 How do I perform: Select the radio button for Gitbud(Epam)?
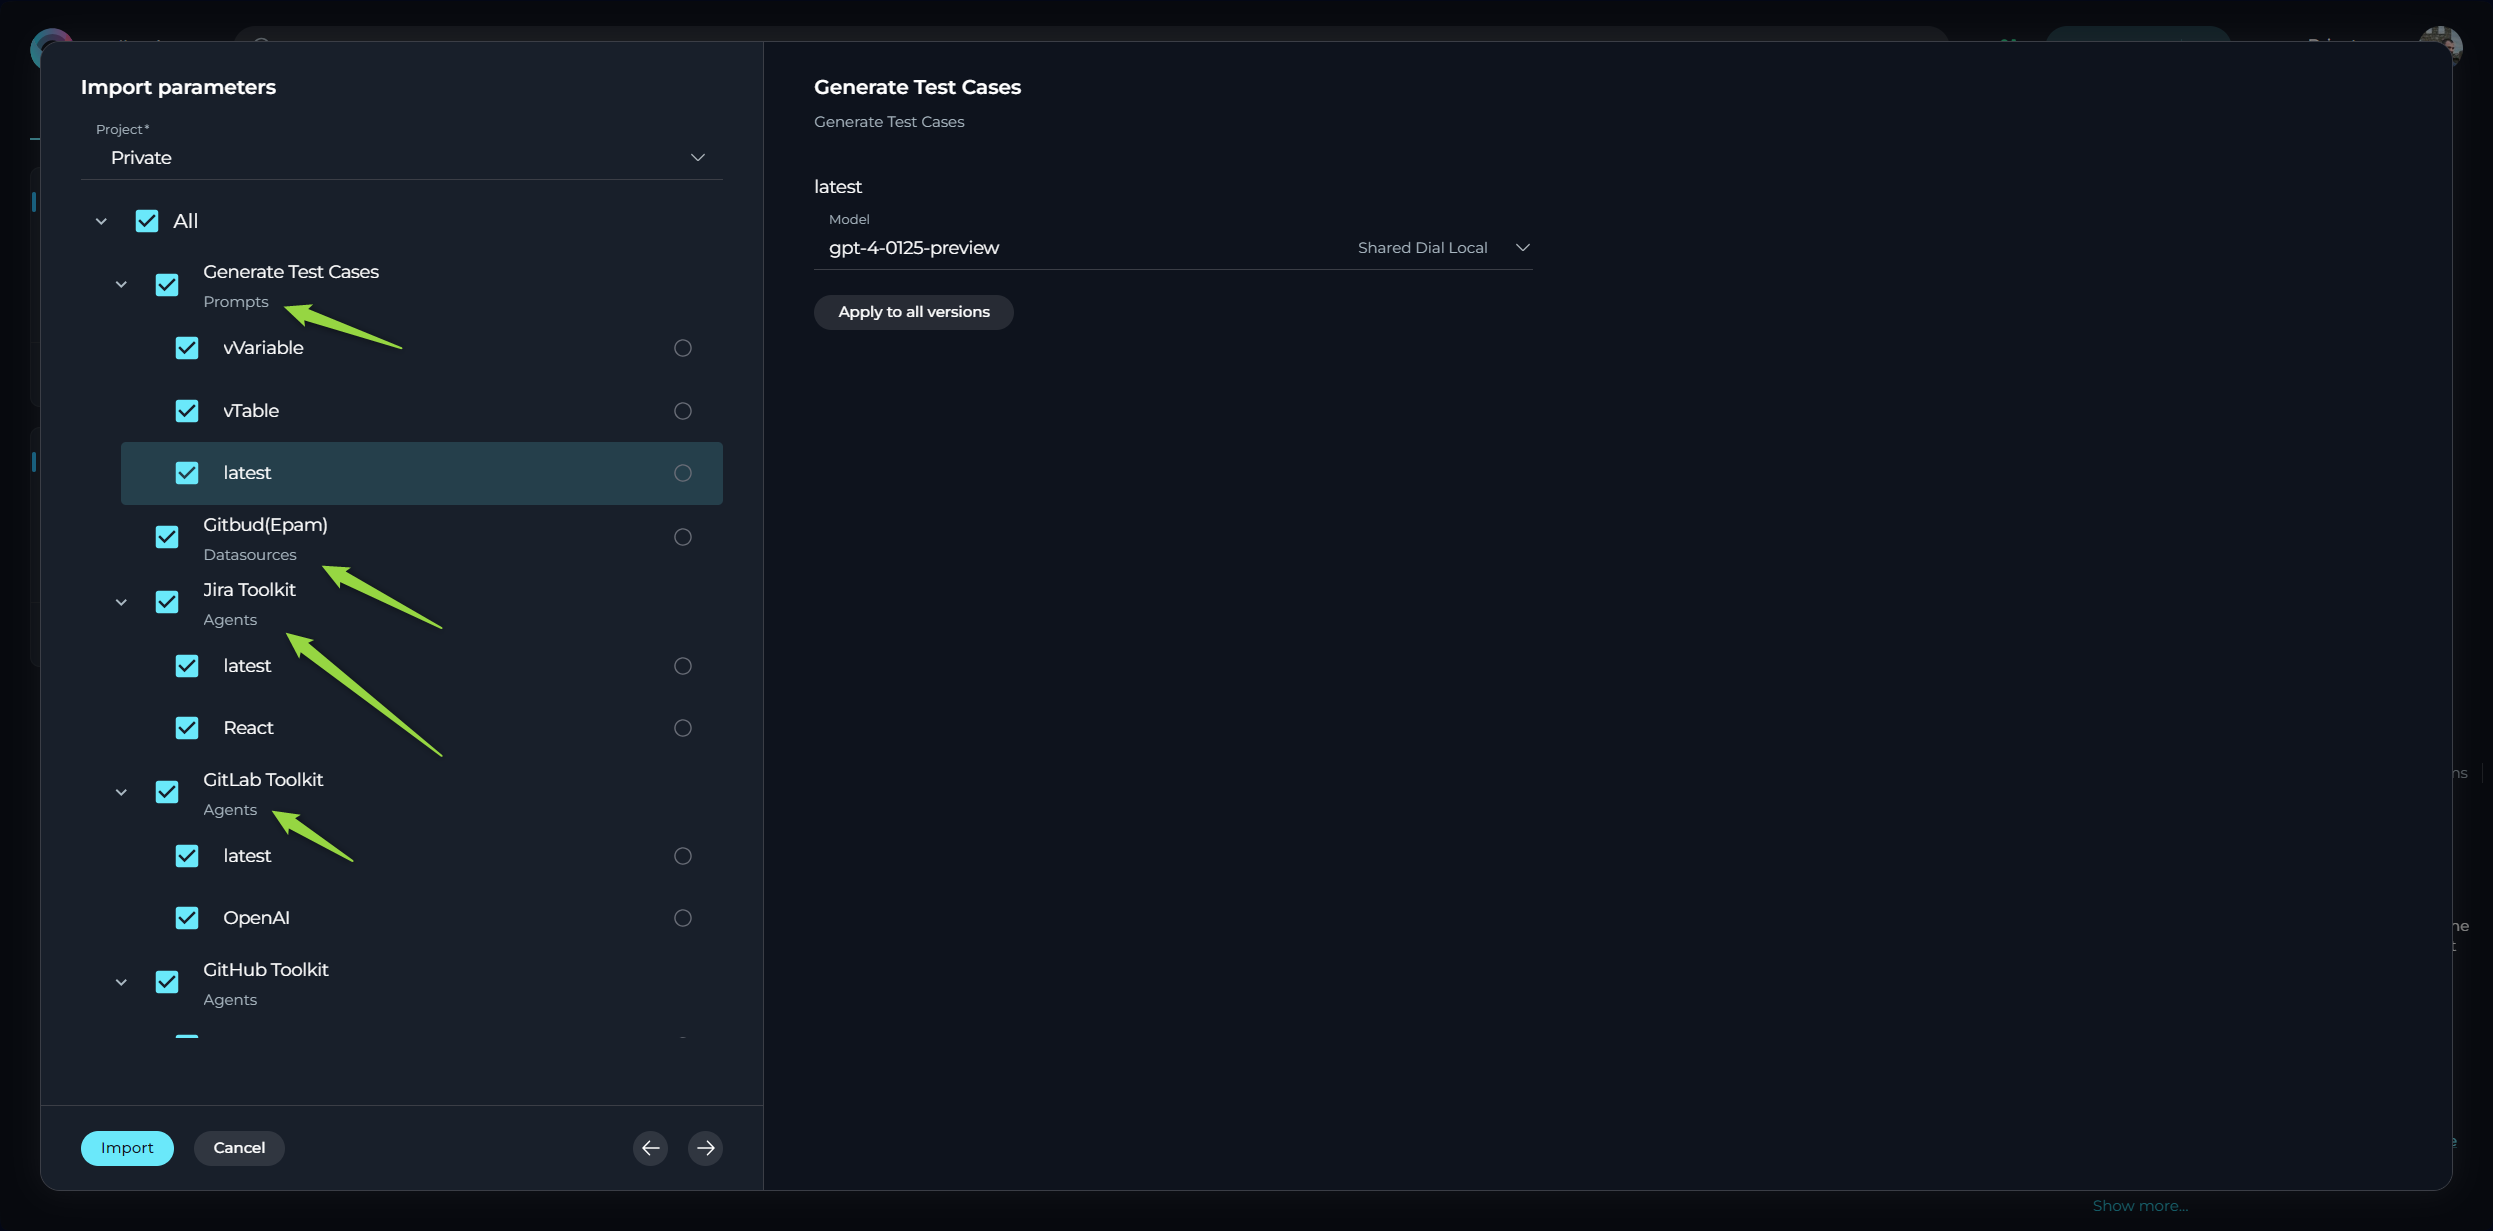[683, 537]
